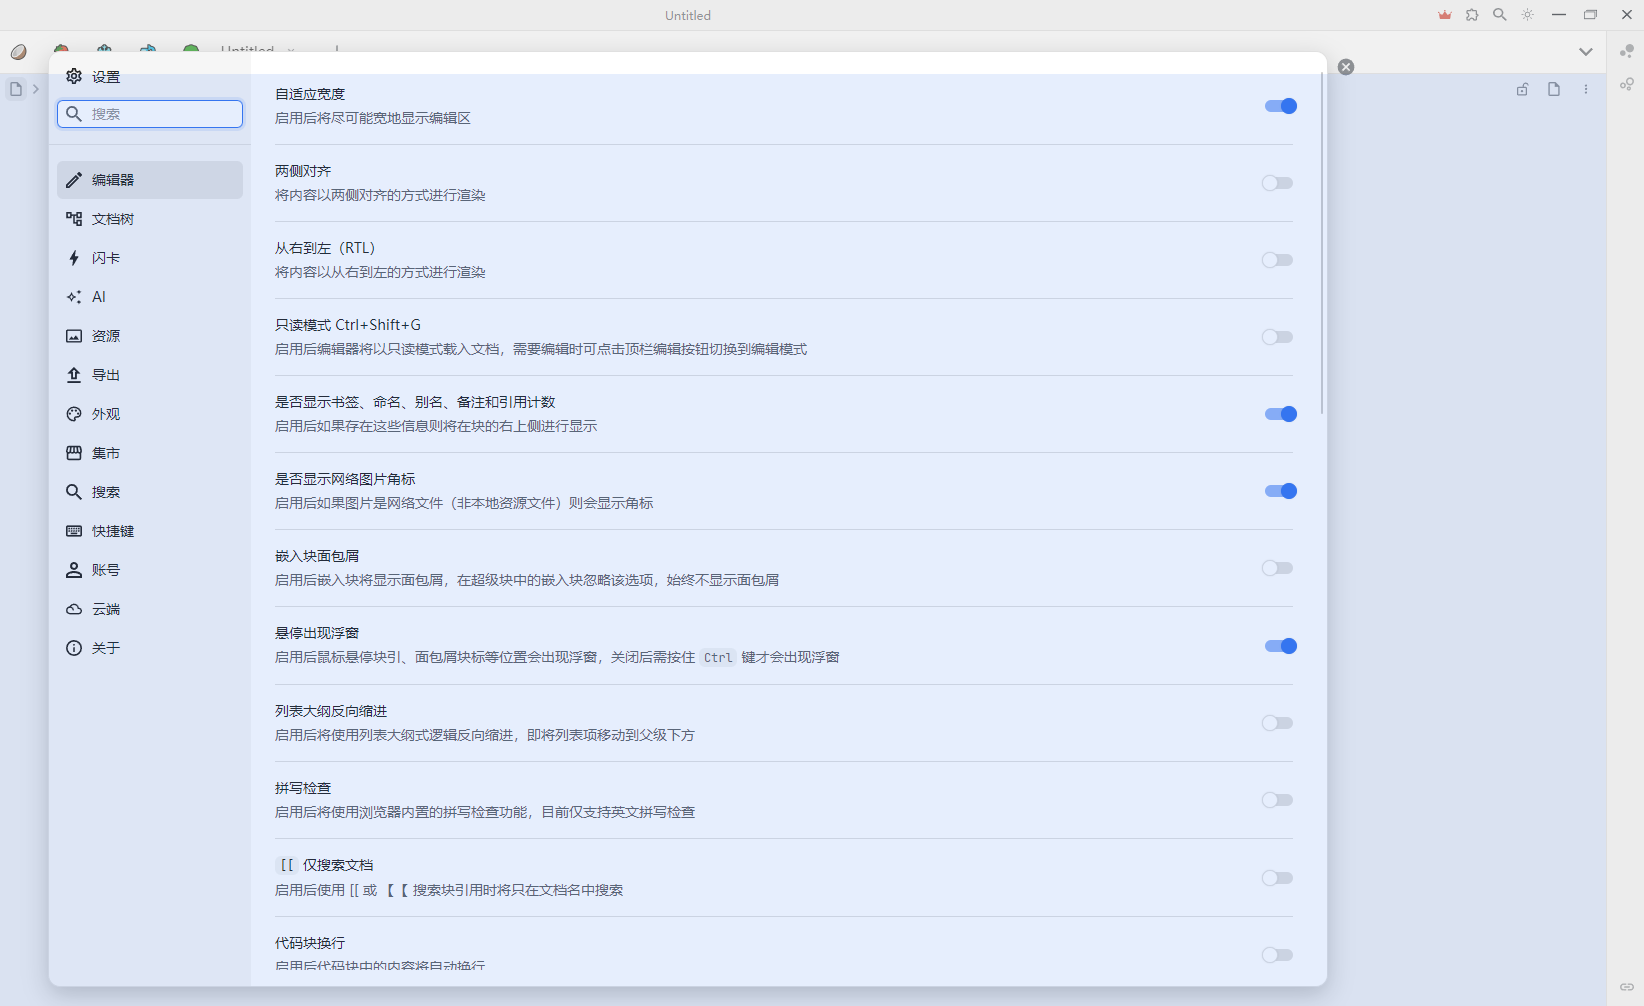The image size is (1644, 1006).
Task: Close the settings dialog with the round X
Action: 1346,67
